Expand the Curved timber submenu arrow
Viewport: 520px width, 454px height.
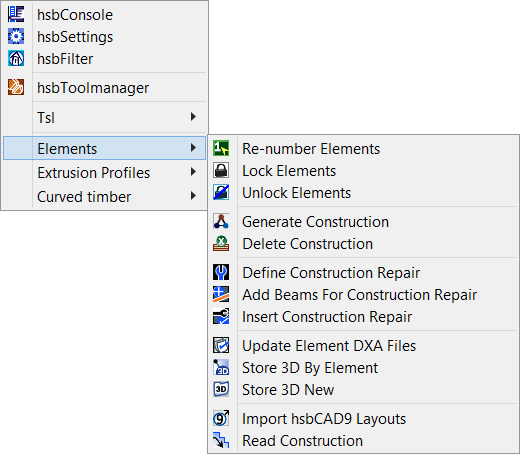click(193, 196)
